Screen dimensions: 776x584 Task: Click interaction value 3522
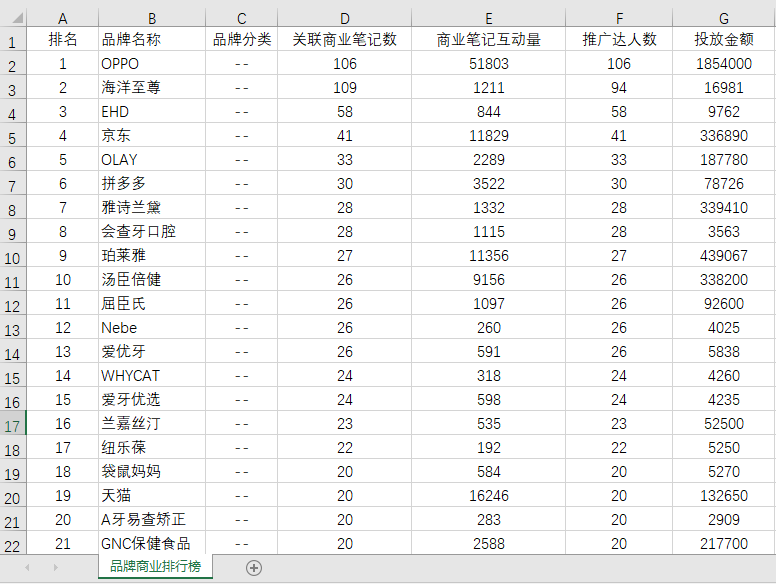point(488,184)
